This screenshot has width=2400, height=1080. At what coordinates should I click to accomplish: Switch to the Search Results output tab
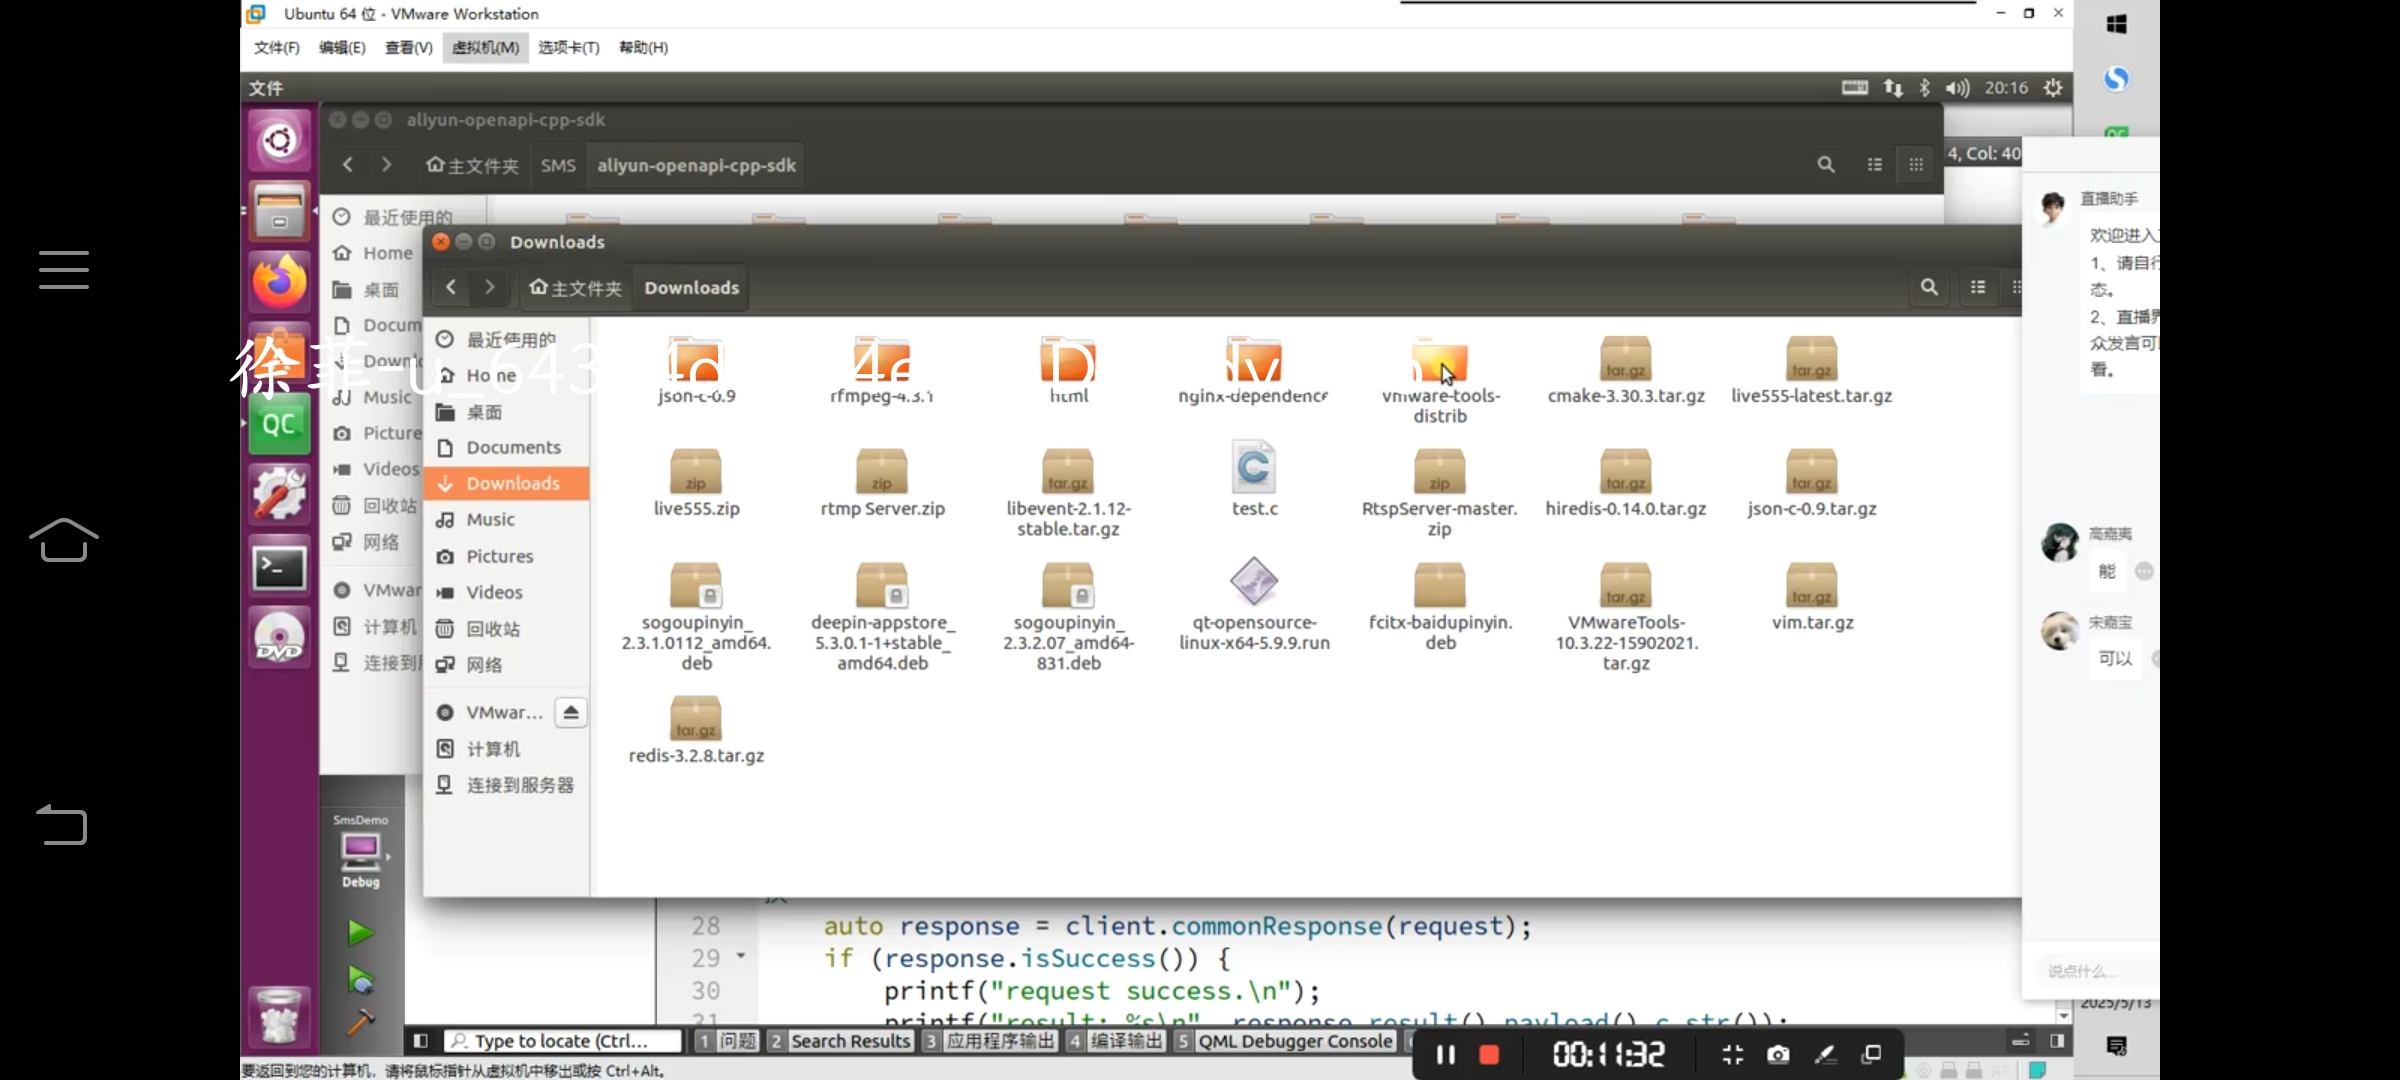click(840, 1041)
